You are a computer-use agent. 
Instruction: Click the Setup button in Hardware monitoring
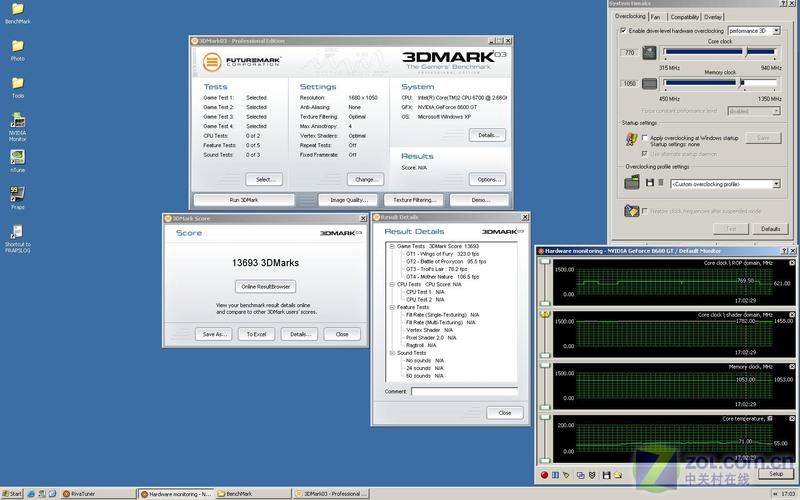776,474
